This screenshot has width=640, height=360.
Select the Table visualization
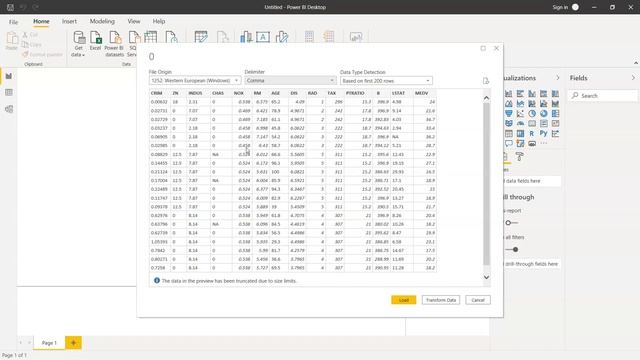click(x=509, y=133)
